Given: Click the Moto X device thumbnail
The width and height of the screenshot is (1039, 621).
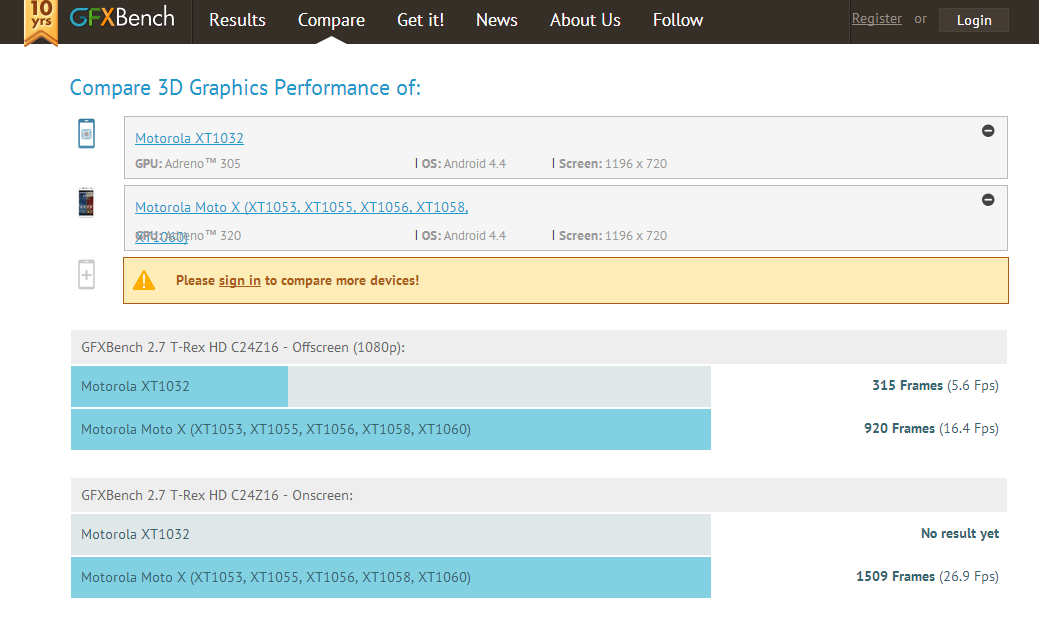Looking at the screenshot, I should 86,203.
